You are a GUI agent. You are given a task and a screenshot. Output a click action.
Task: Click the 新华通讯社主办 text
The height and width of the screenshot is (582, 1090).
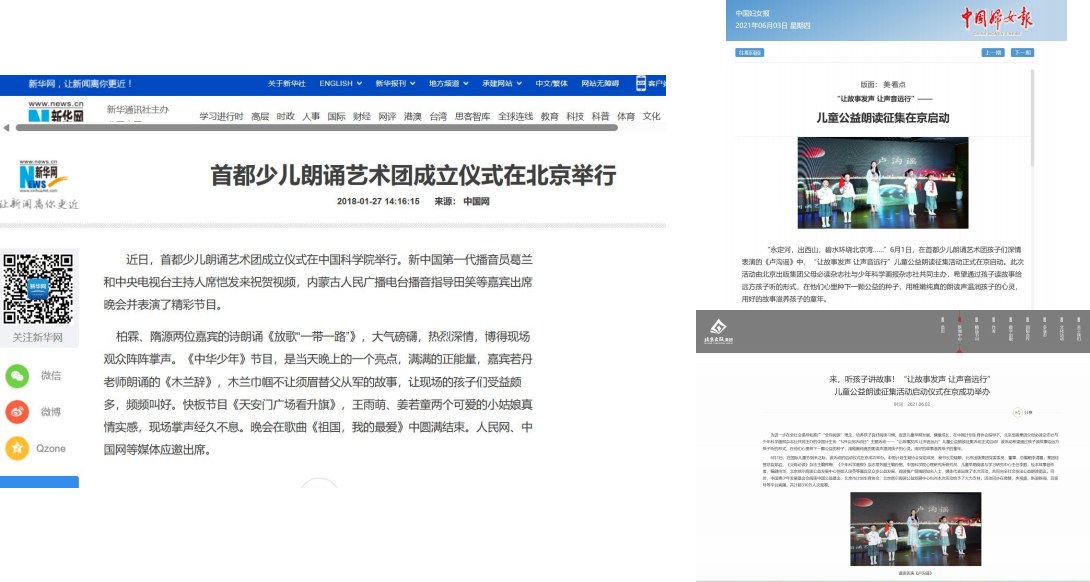click(x=138, y=109)
